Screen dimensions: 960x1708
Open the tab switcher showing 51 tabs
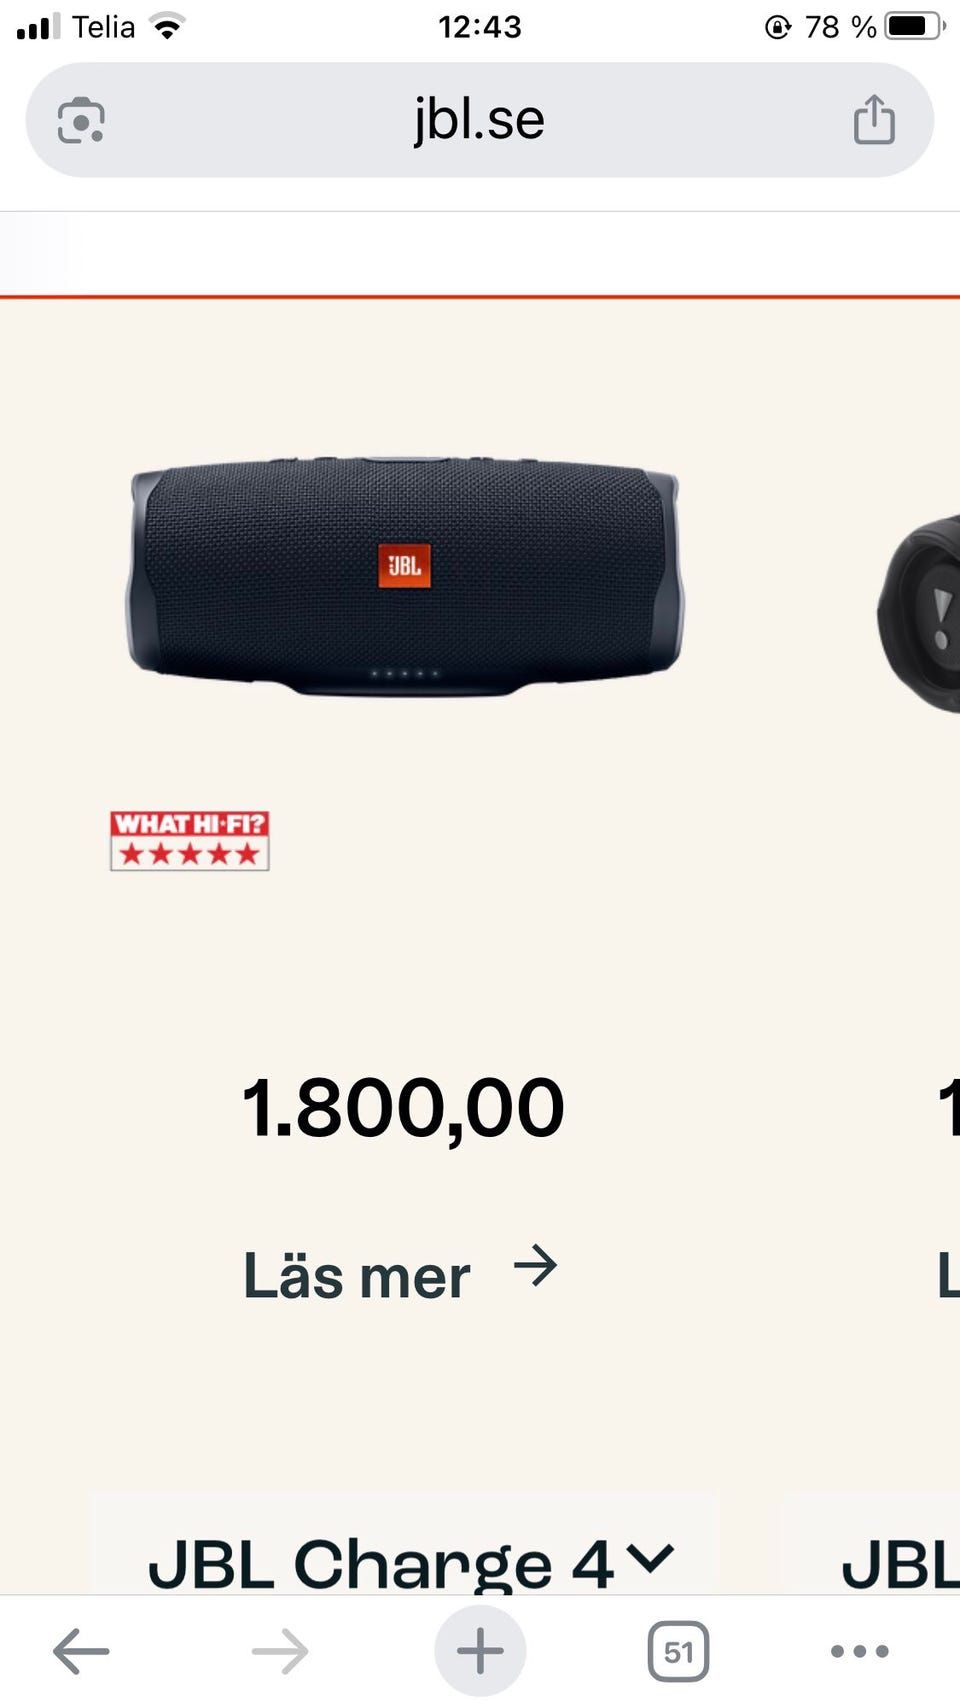click(679, 1651)
